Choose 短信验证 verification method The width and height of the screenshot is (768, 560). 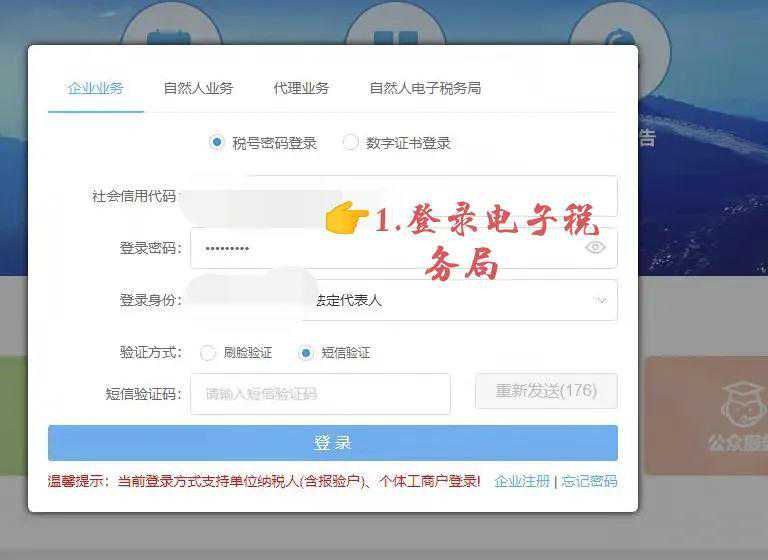point(306,353)
